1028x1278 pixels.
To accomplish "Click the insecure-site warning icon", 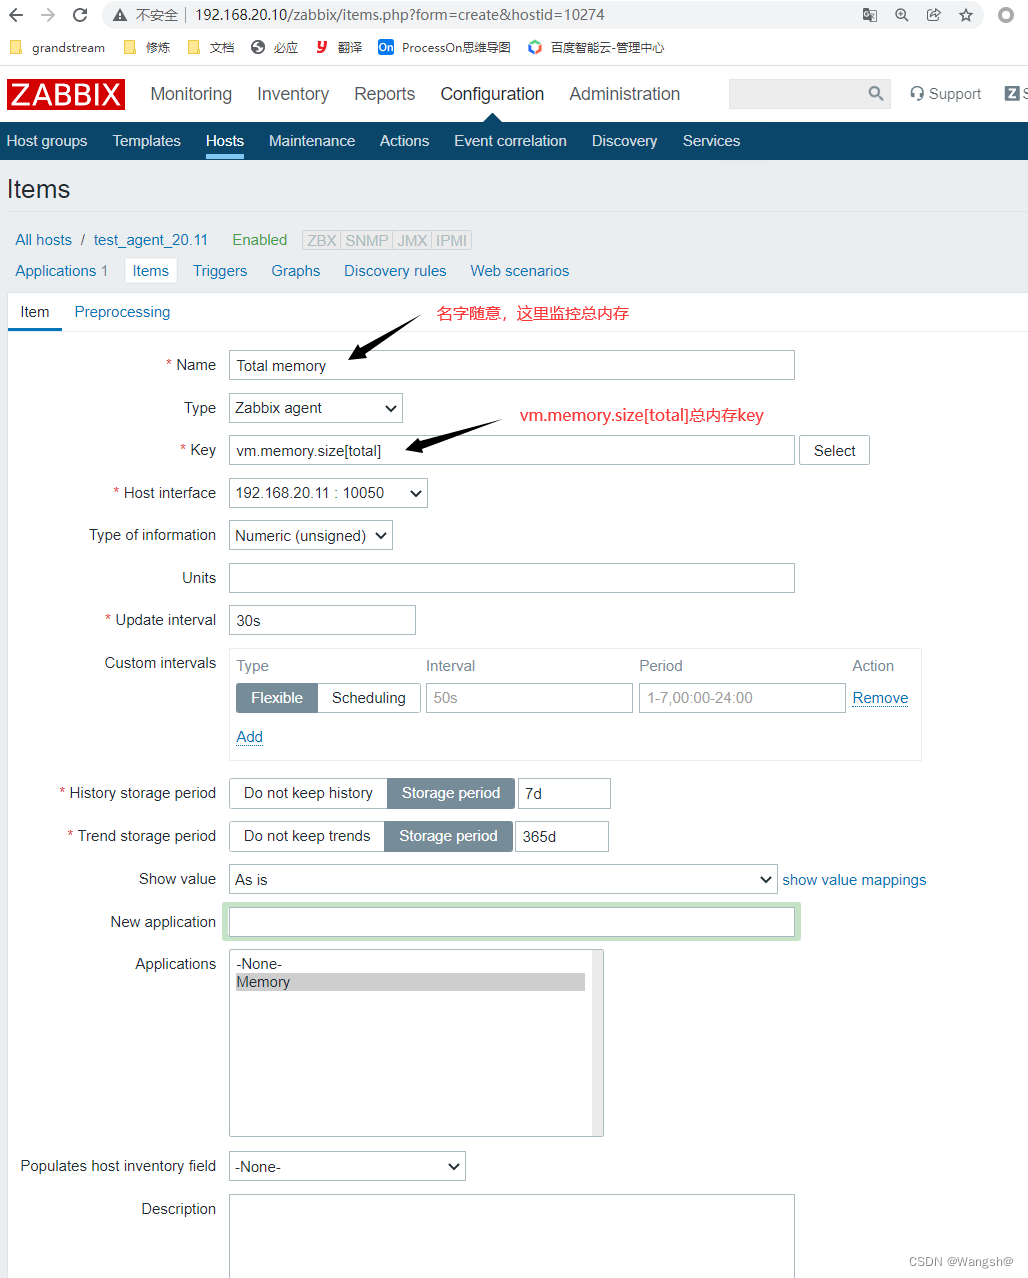I will pos(120,15).
